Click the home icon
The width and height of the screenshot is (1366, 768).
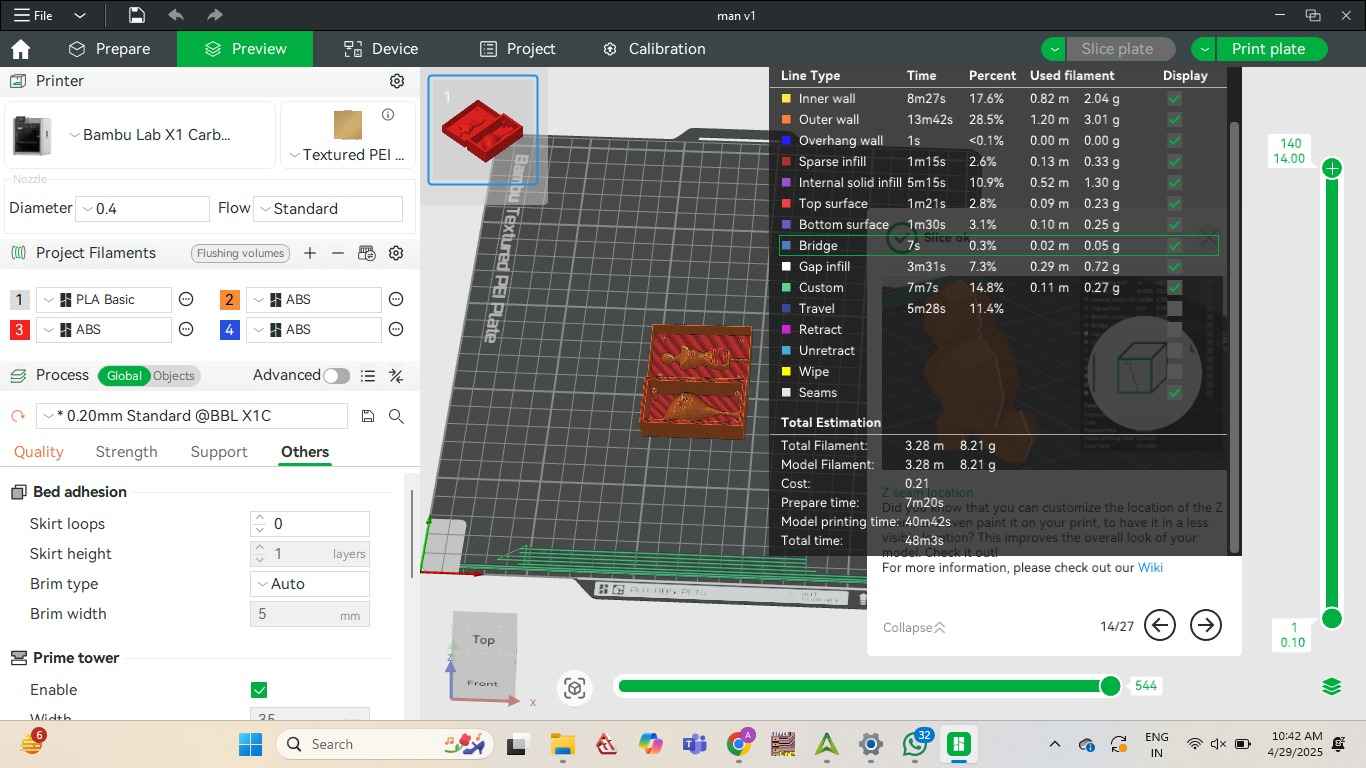[x=20, y=49]
